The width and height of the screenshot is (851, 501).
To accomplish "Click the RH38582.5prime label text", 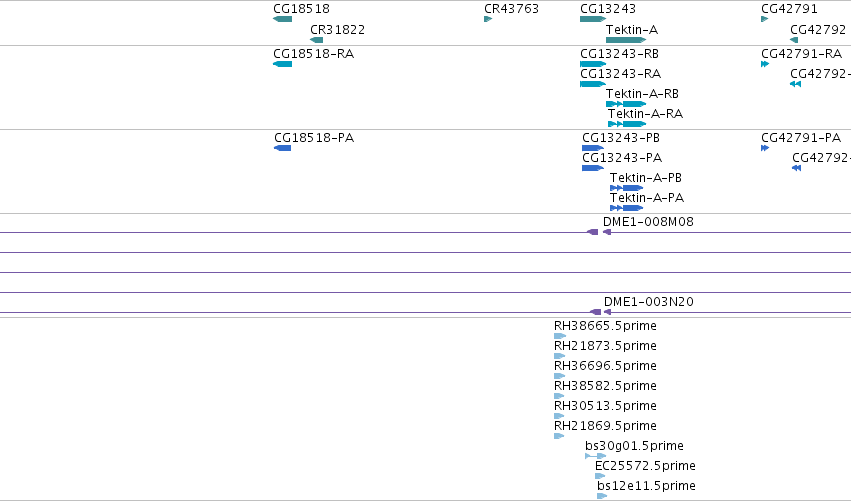I will [x=605, y=386].
